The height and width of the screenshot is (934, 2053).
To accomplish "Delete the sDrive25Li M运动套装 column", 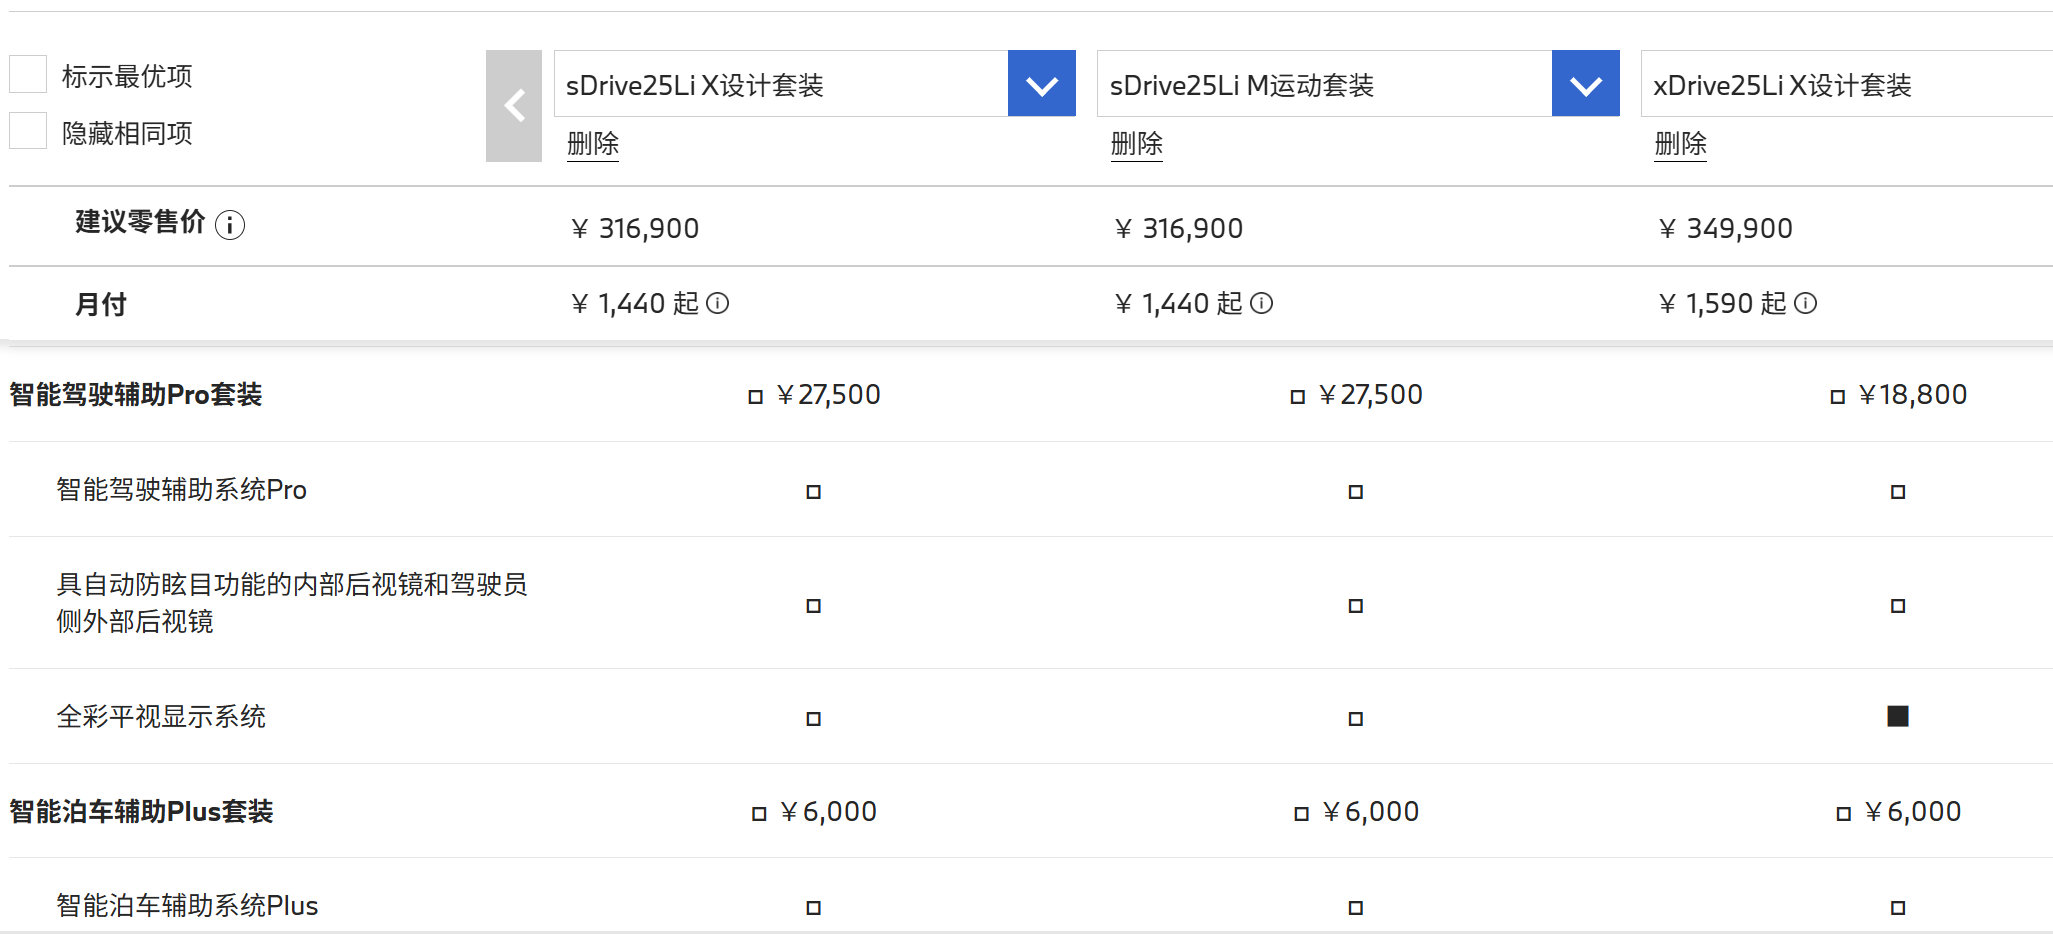I will tap(1137, 144).
